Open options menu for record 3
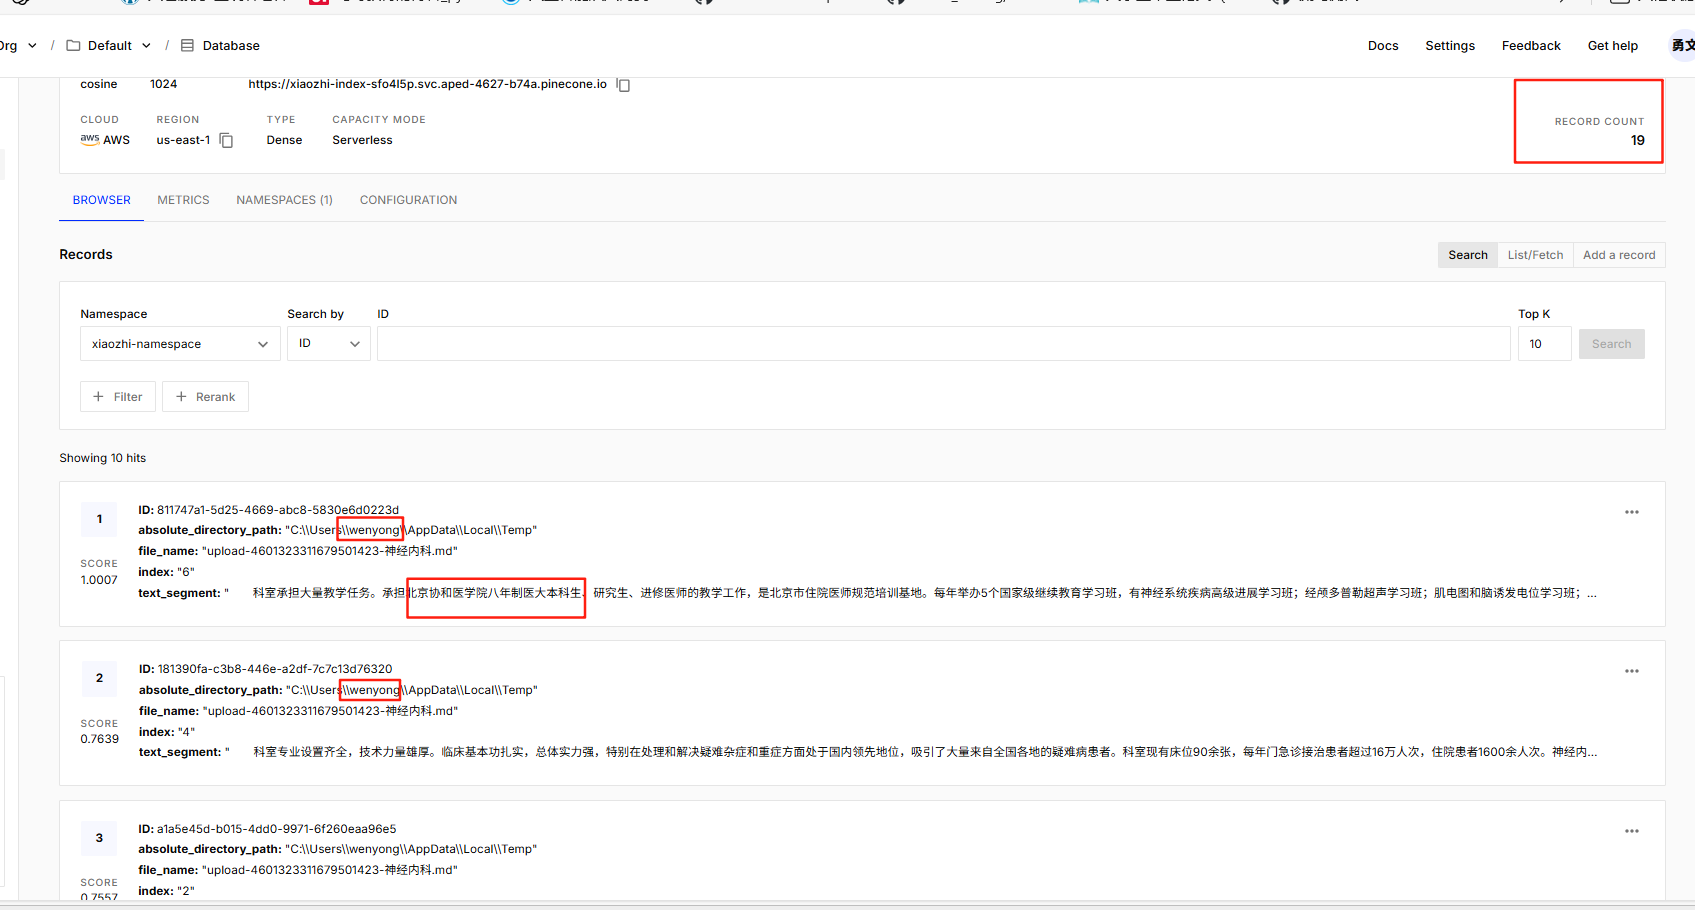This screenshot has height=910, width=1695. 1631,831
